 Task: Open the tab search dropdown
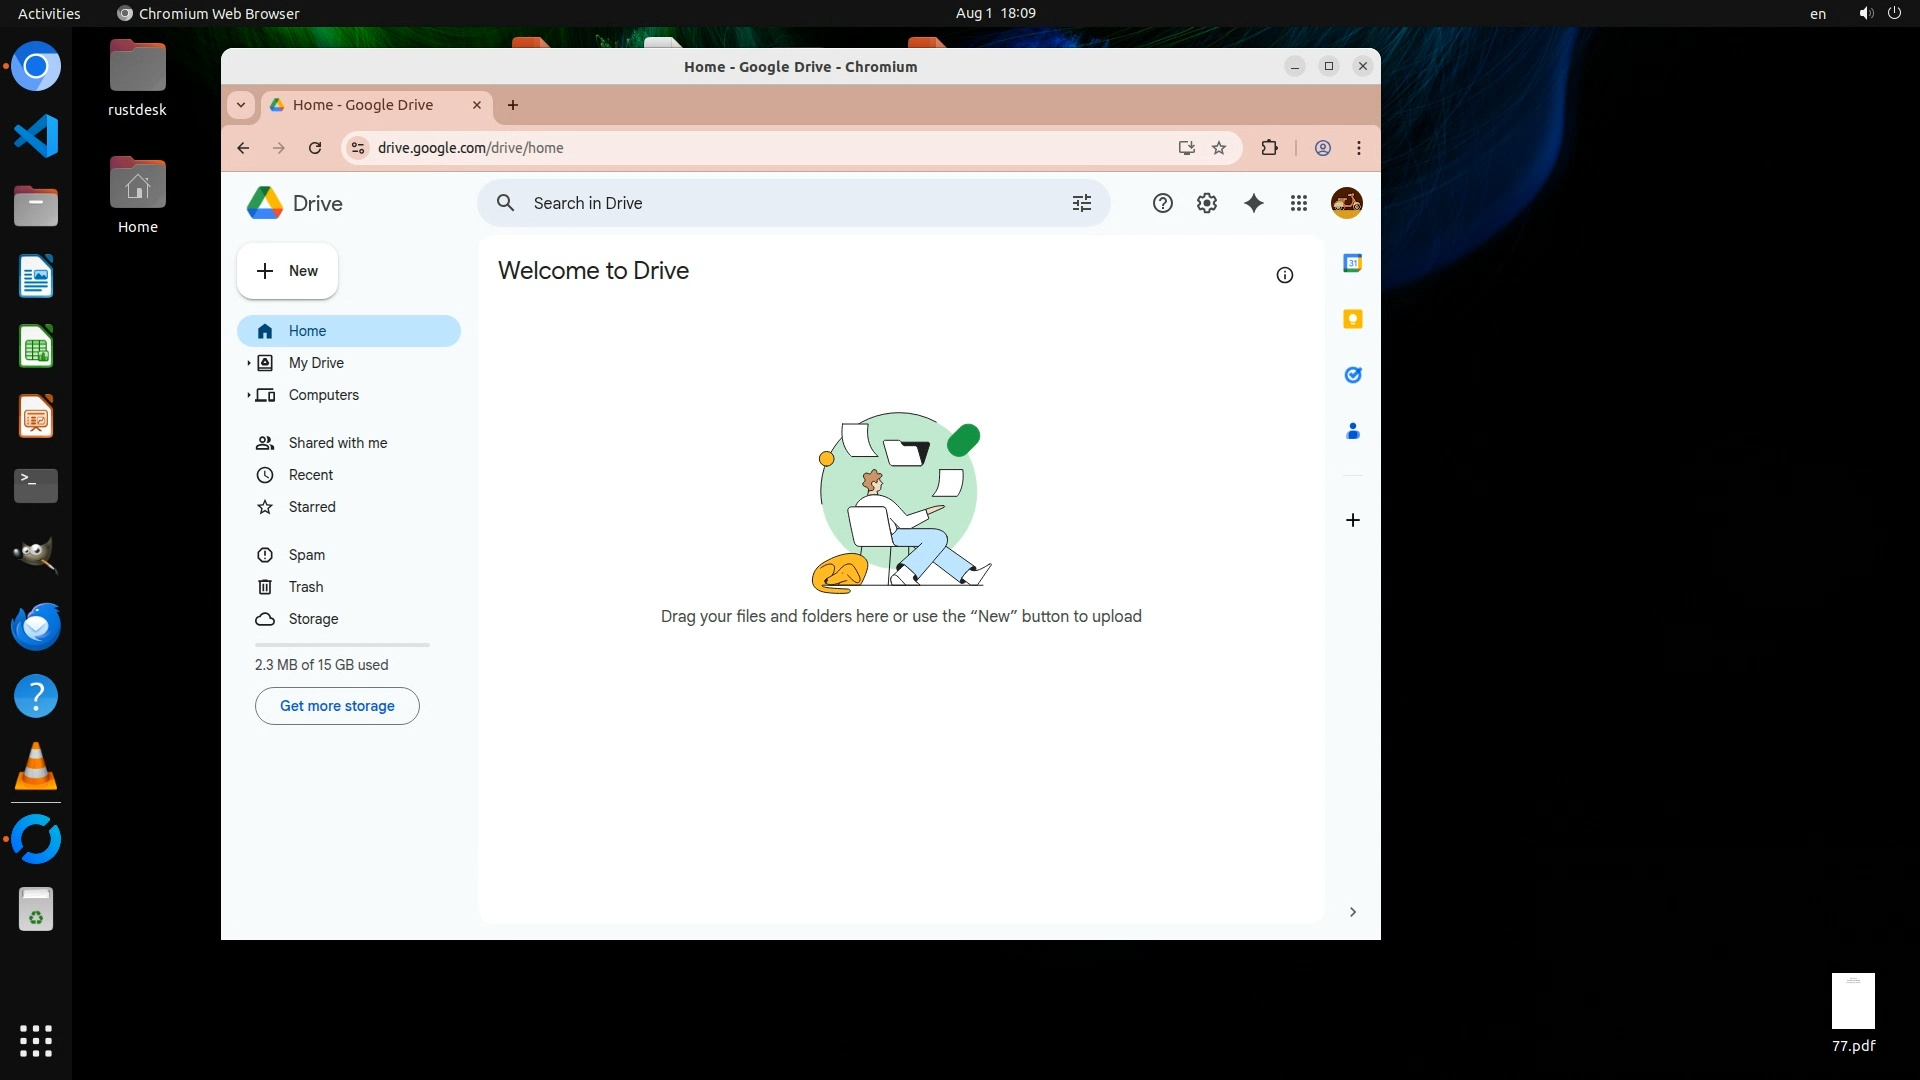coord(241,105)
